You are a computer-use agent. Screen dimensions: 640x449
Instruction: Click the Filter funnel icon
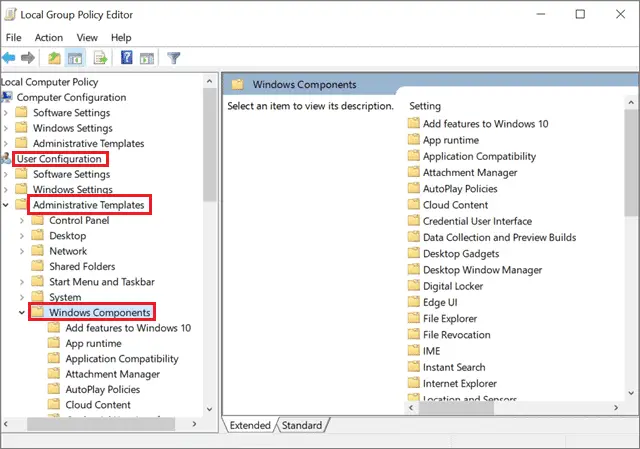coord(173,58)
